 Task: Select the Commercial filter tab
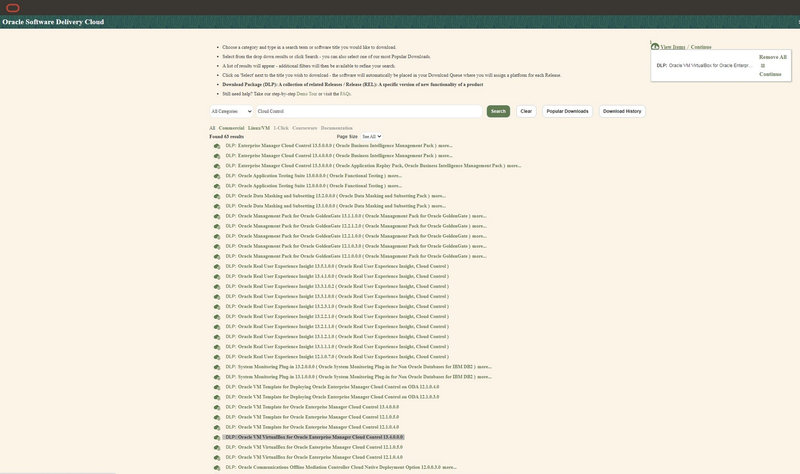click(x=232, y=128)
